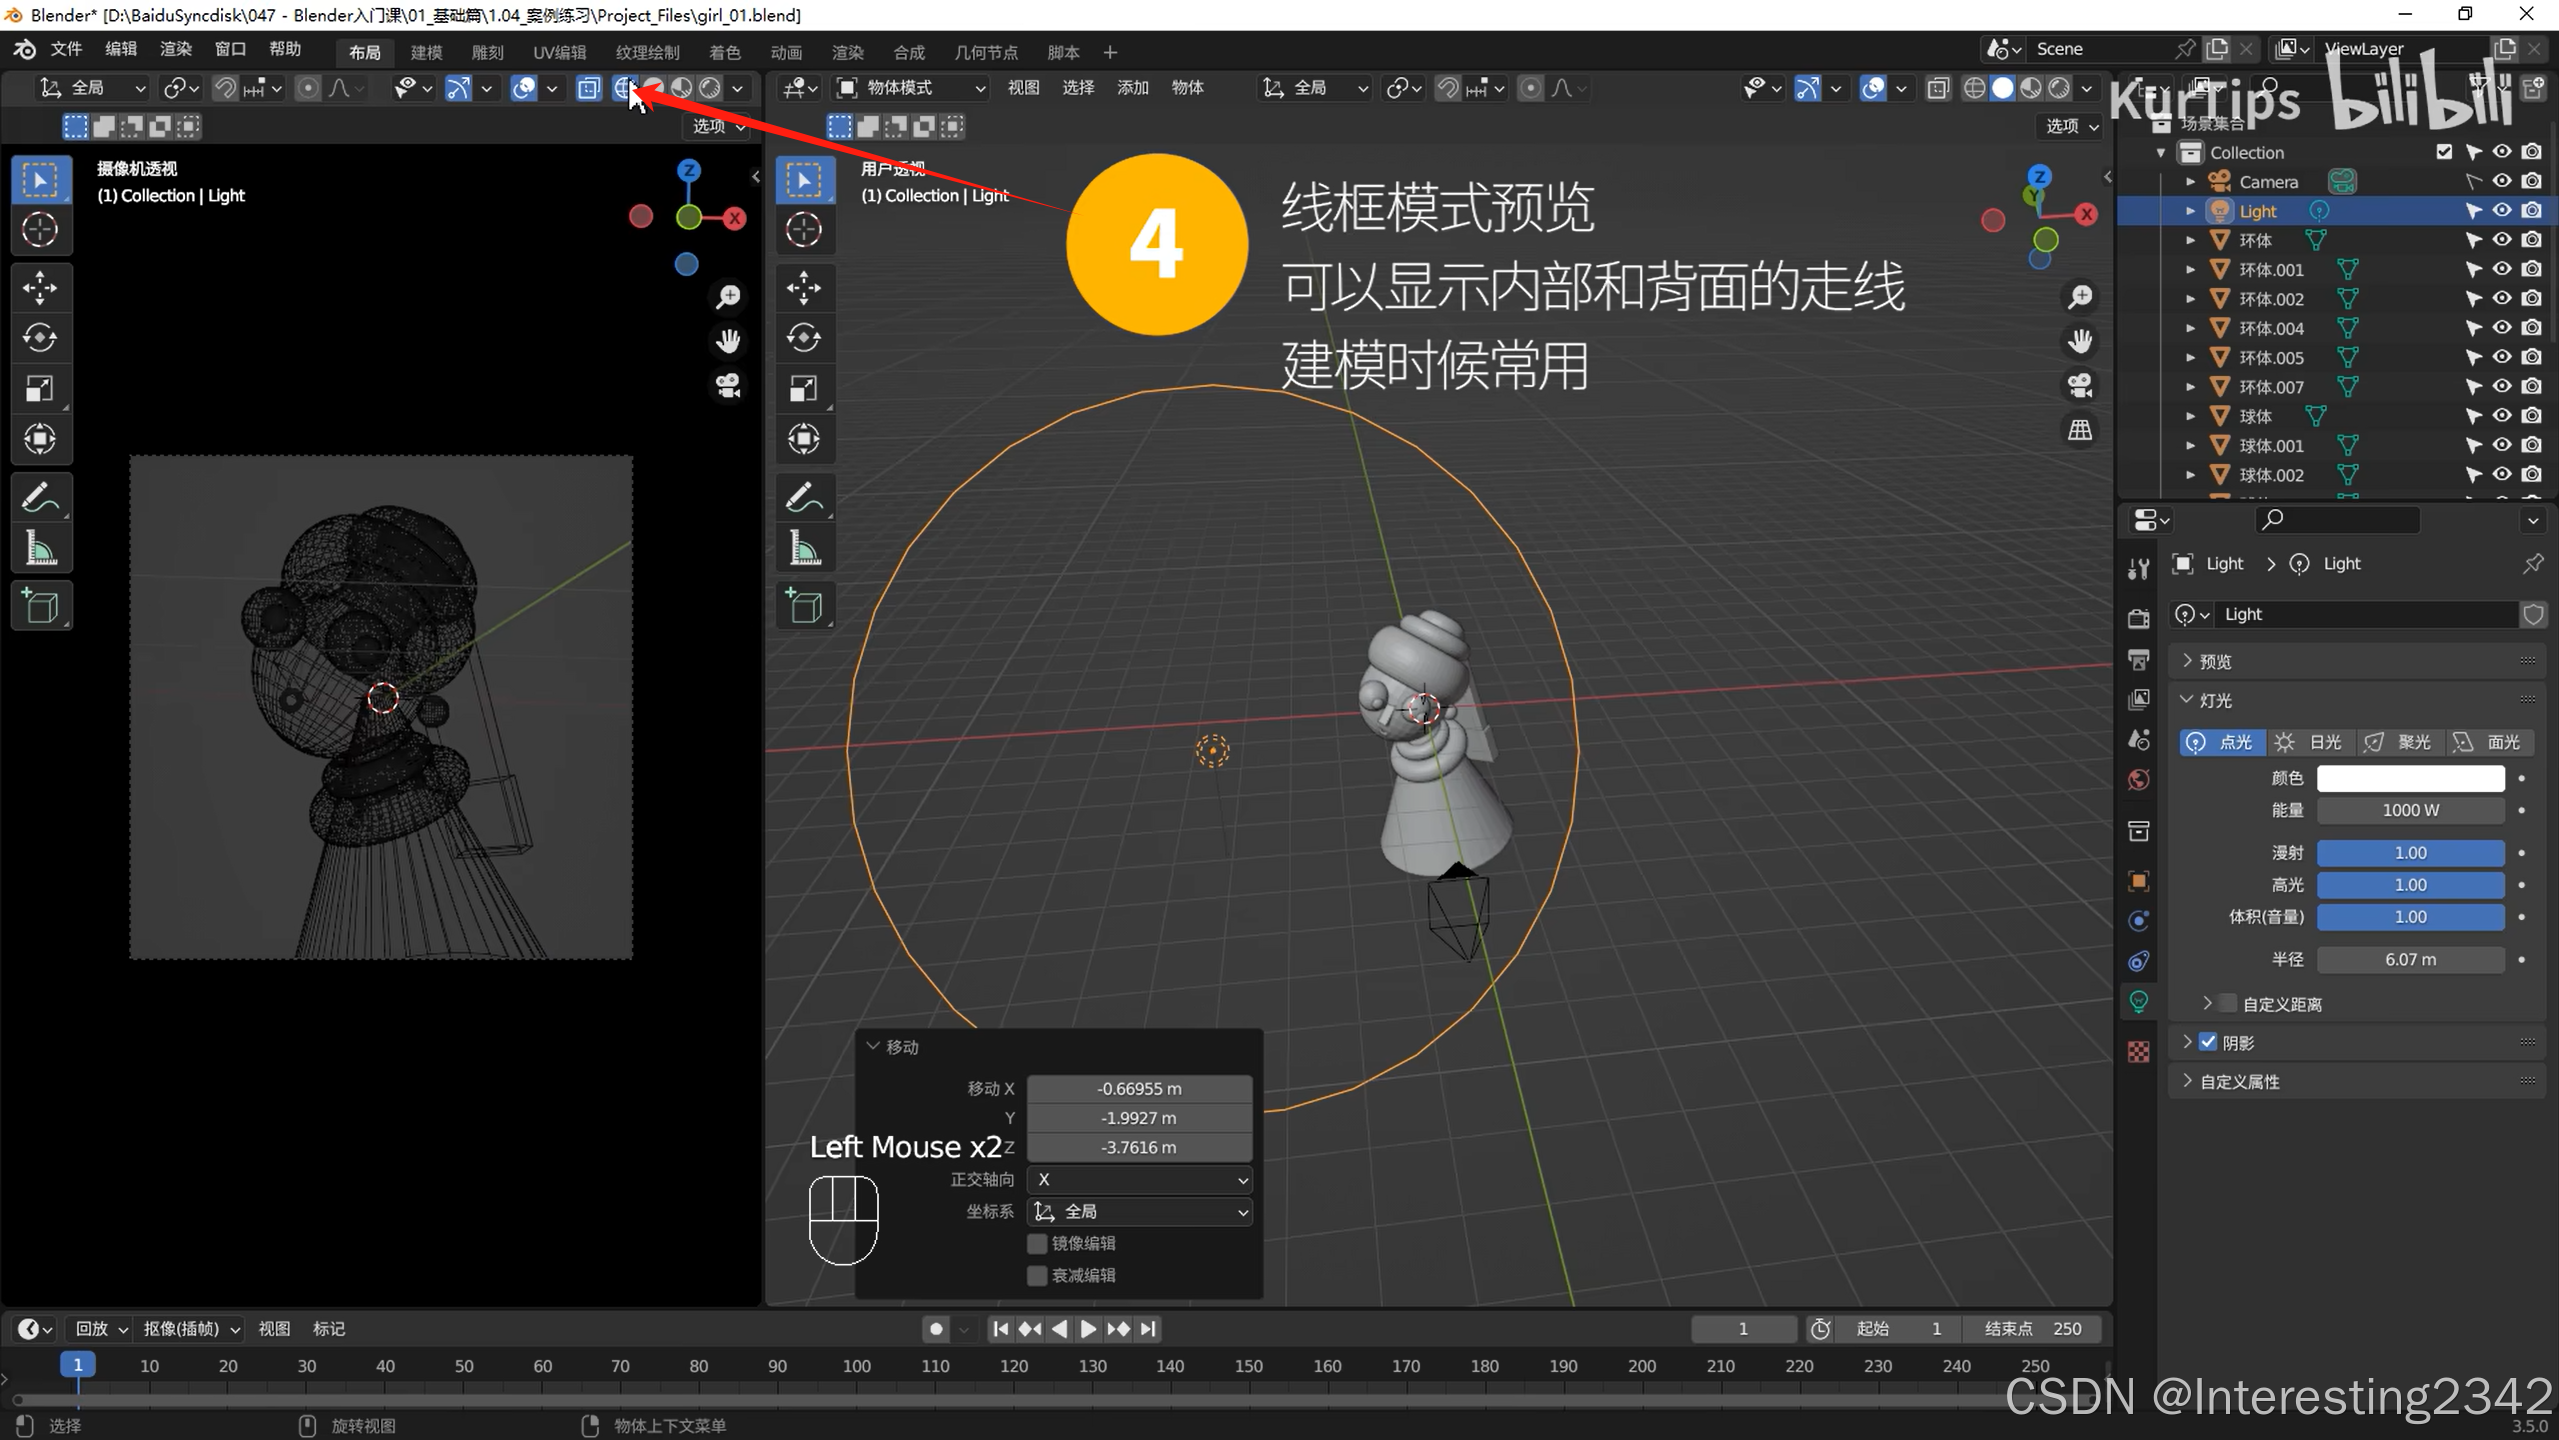Screen dimensions: 2559x1440
Task: Enable 镜像编辑 checkbox
Action: (1037, 1243)
